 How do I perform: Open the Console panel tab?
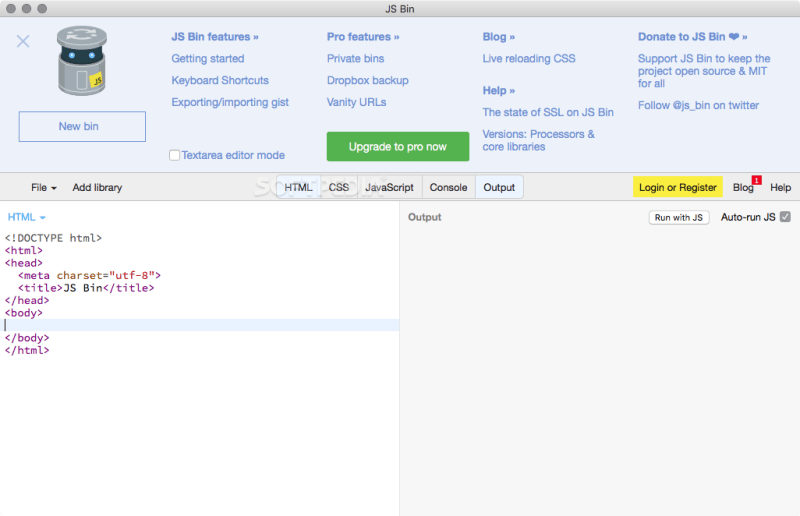(x=448, y=187)
